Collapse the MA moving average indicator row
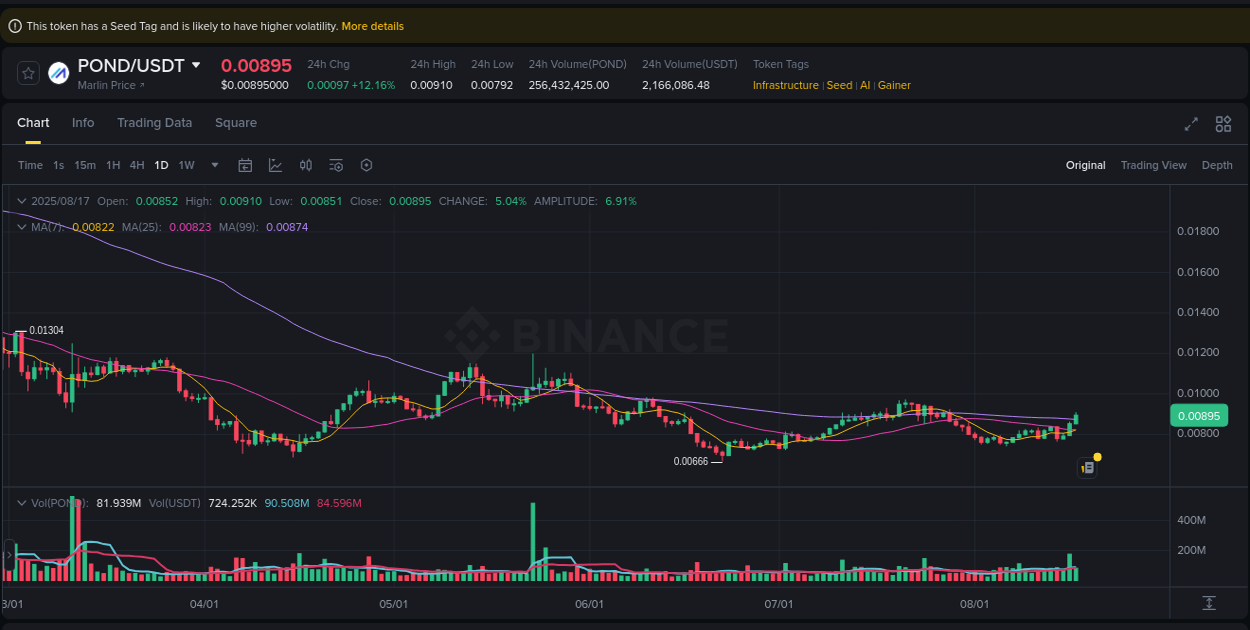Screen dimensions: 1250x630 pos(20,227)
